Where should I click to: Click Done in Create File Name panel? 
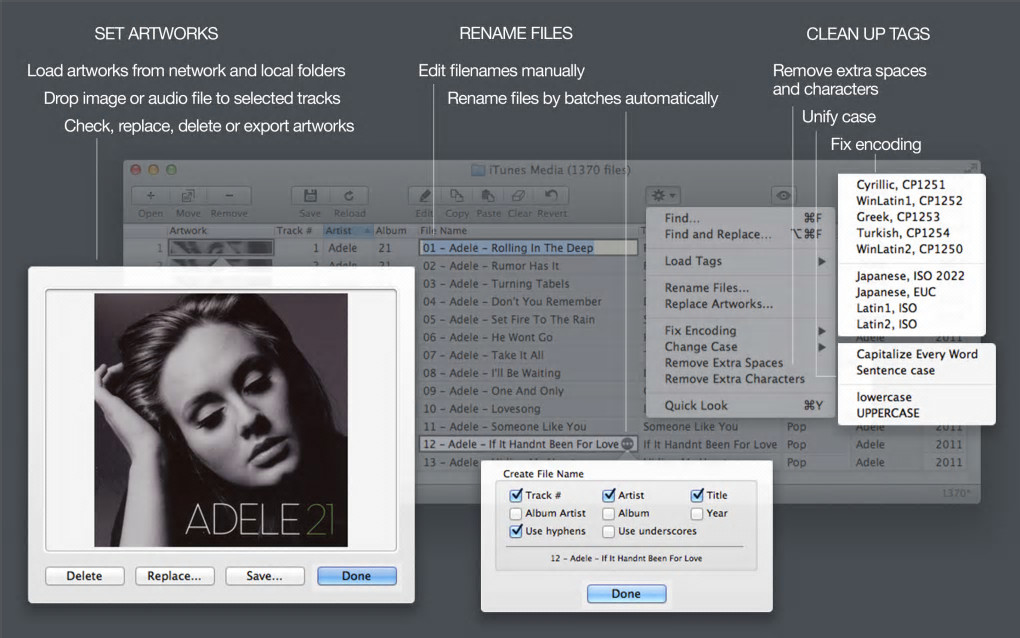[x=626, y=594]
